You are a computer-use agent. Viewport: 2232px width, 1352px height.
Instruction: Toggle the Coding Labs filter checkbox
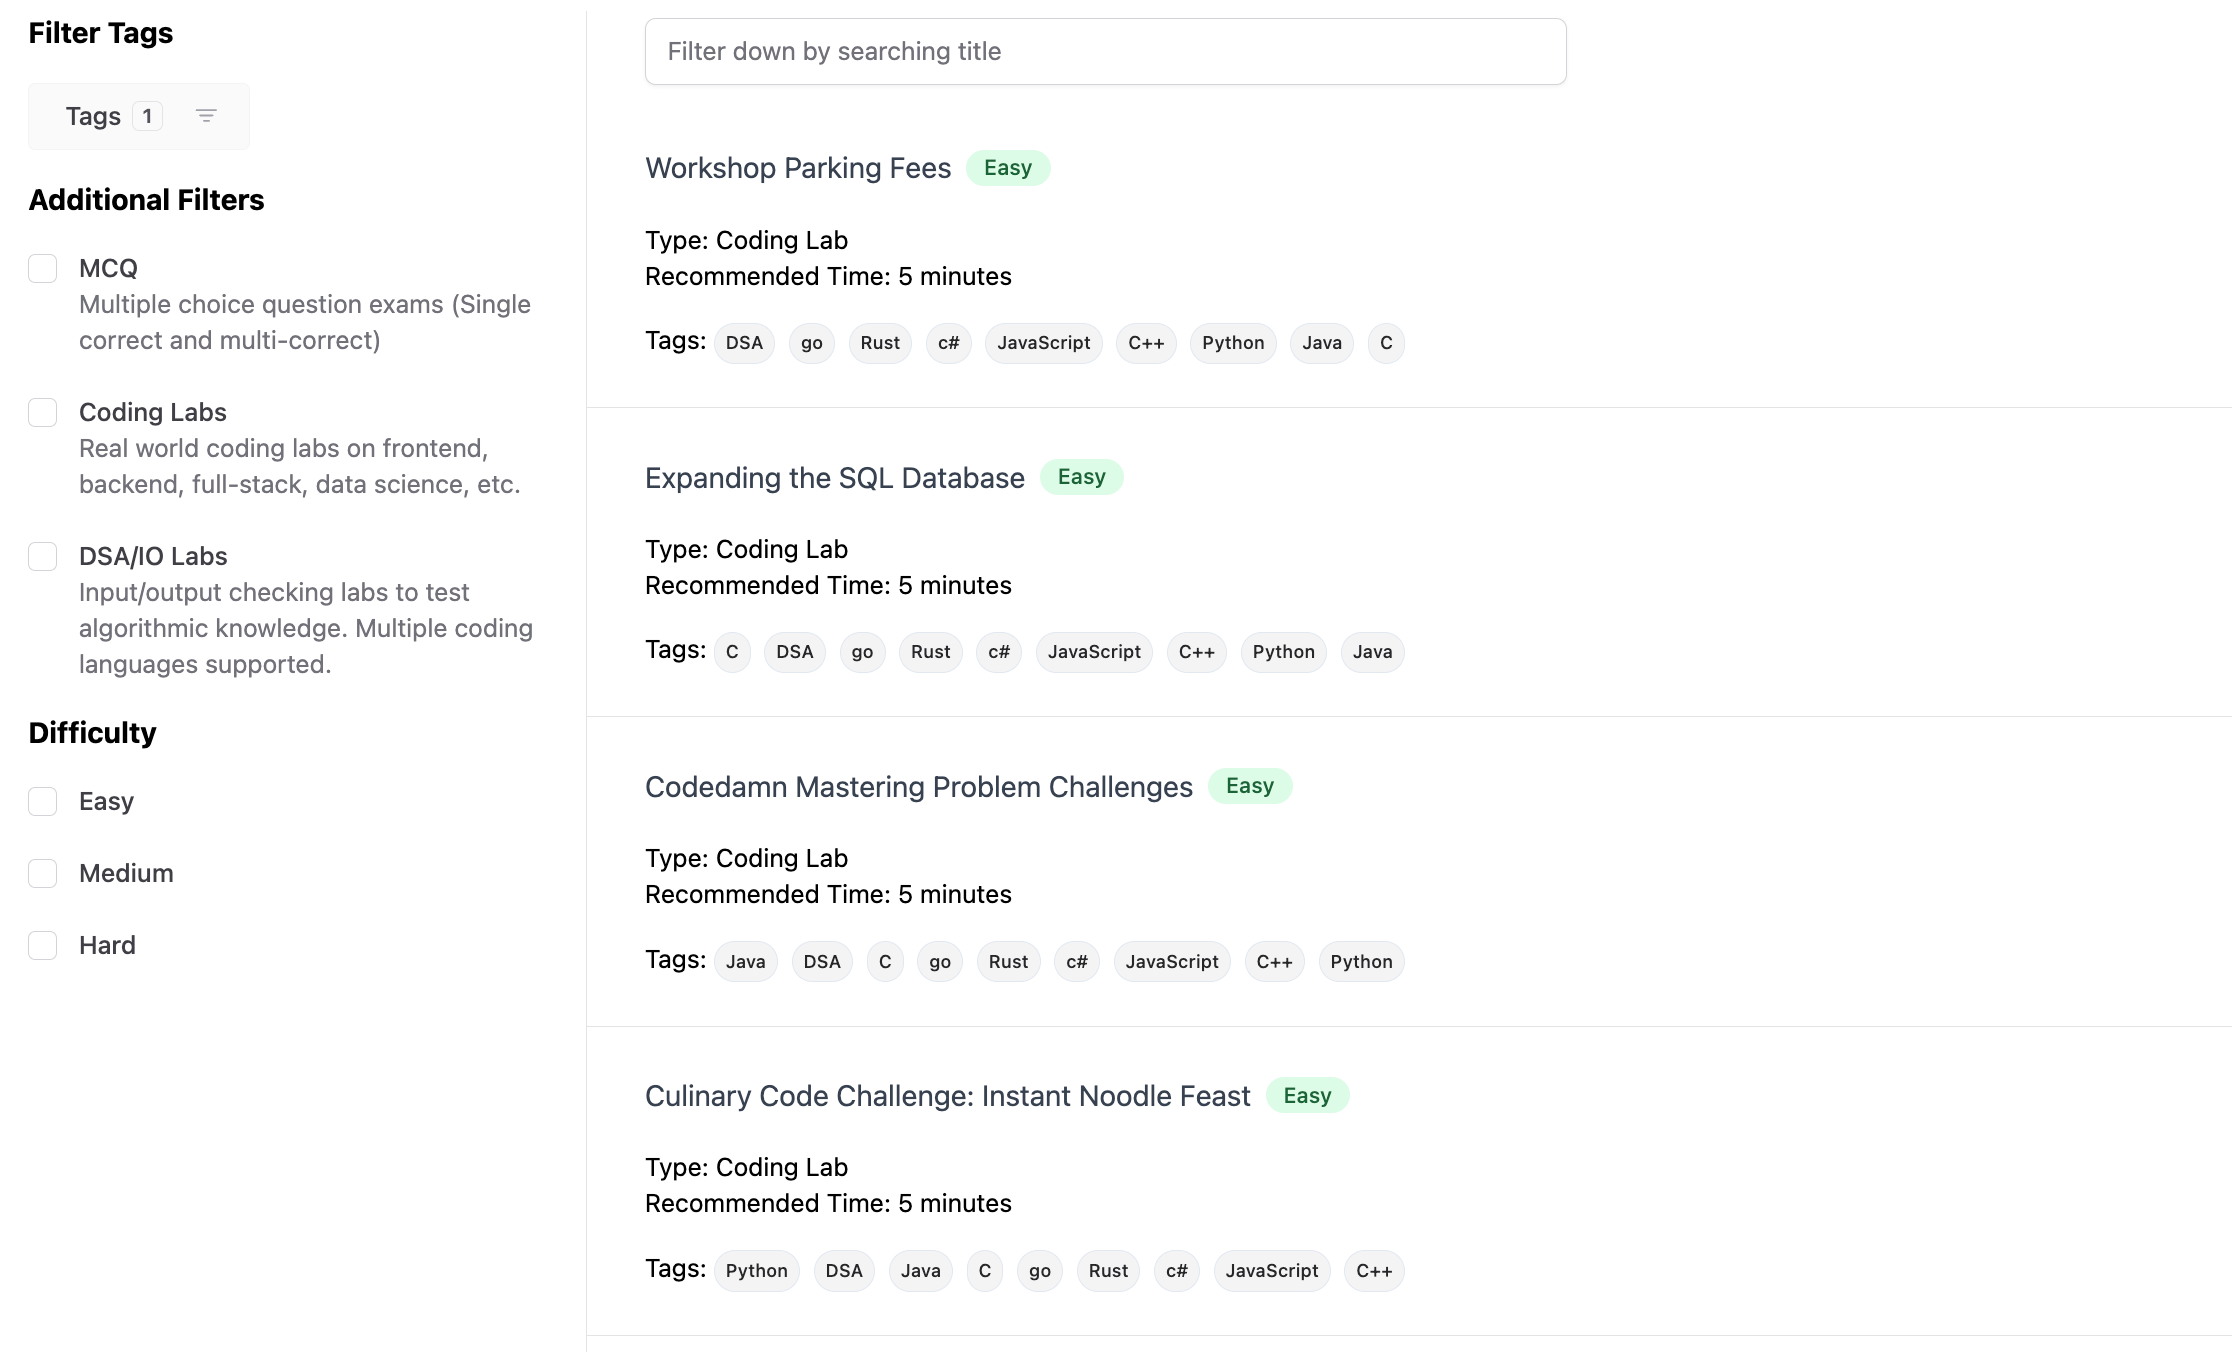pyautogui.click(x=45, y=411)
